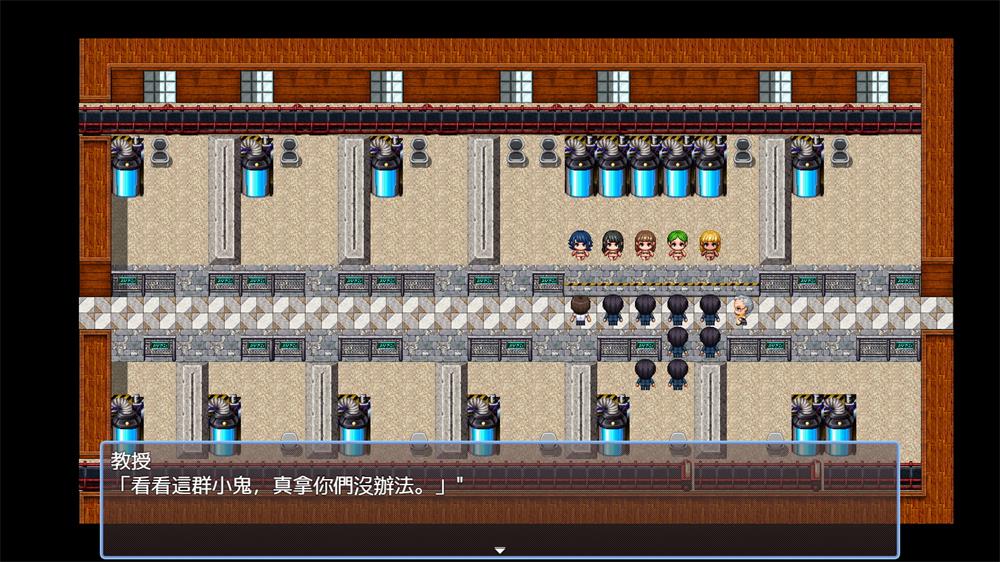
Task: Click the speaker name 教授
Action: 129,464
